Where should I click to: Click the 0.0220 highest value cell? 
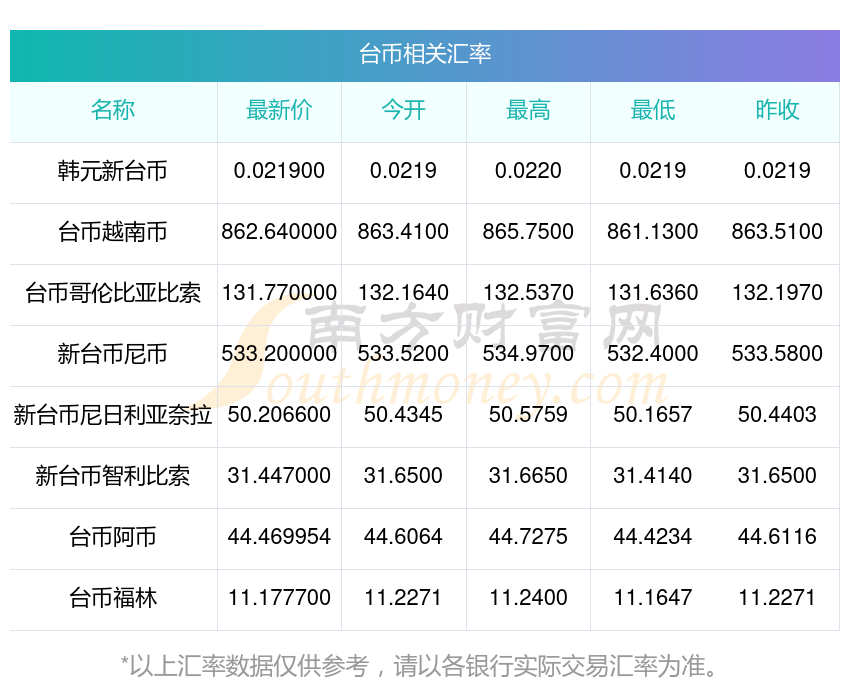pyautogui.click(x=528, y=171)
